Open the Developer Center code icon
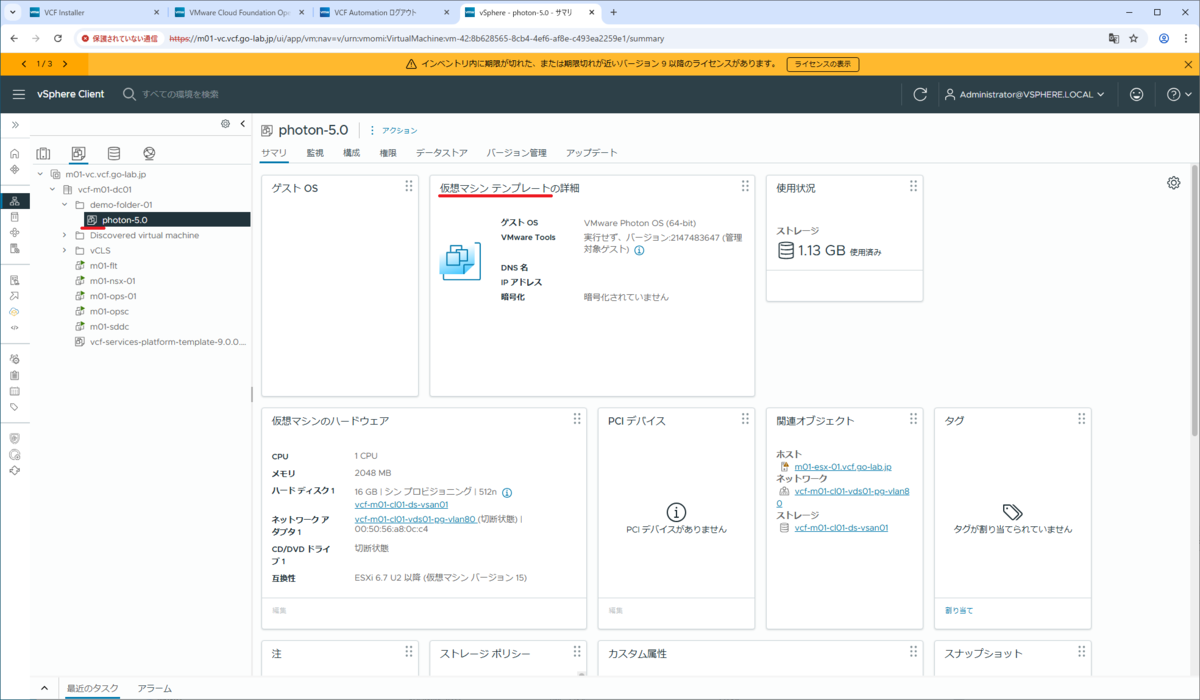This screenshot has width=1200, height=700. [14, 327]
